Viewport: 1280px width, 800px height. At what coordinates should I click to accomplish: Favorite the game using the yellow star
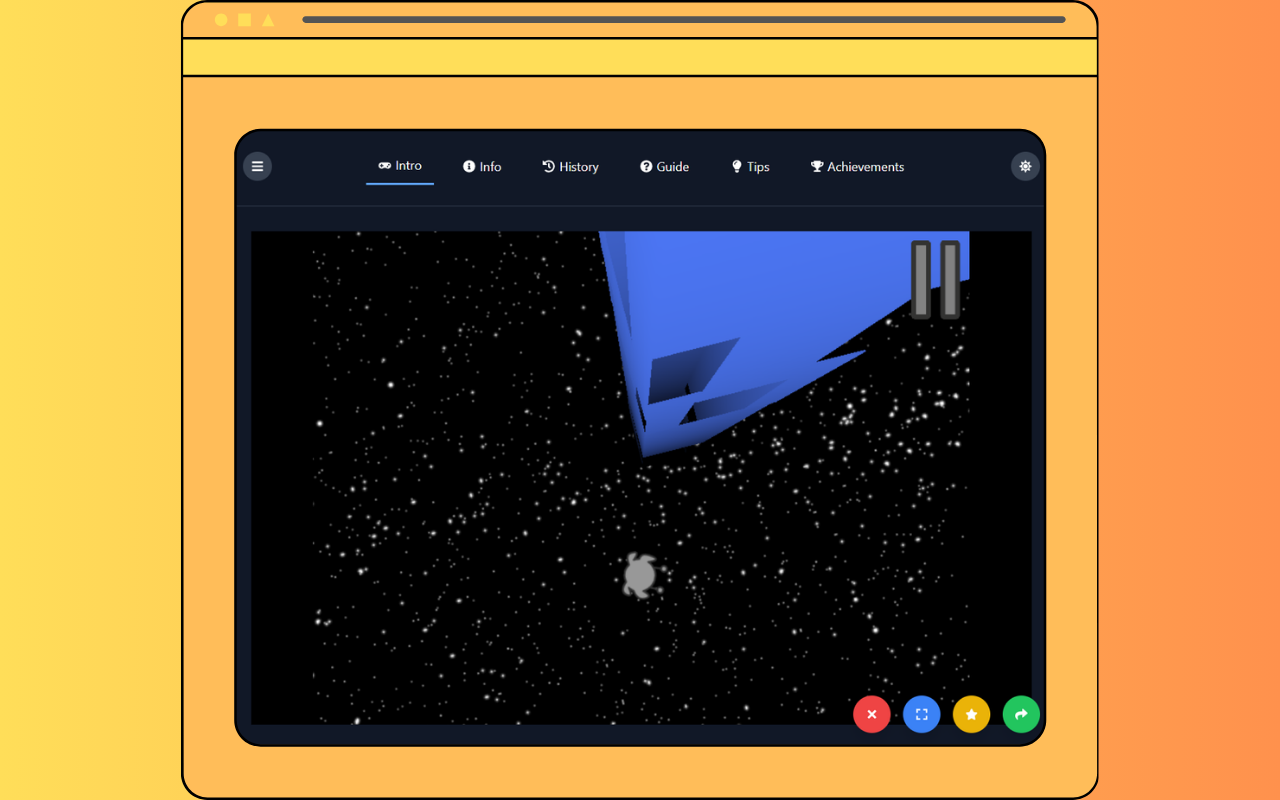(971, 714)
